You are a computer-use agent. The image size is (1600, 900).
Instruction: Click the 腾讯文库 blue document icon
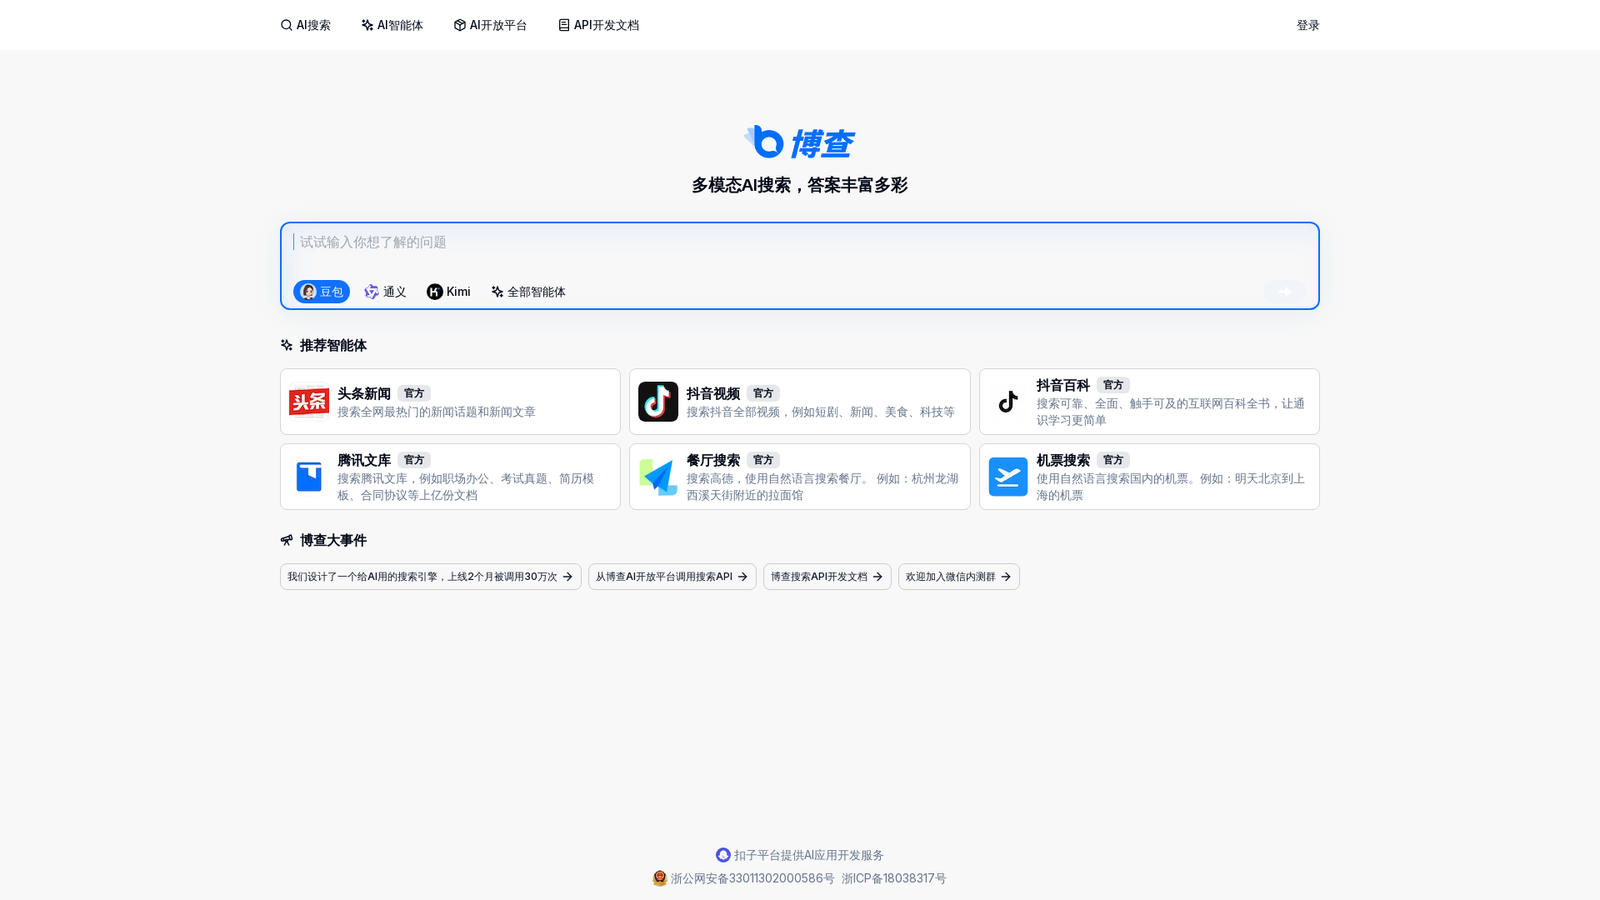[309, 477]
